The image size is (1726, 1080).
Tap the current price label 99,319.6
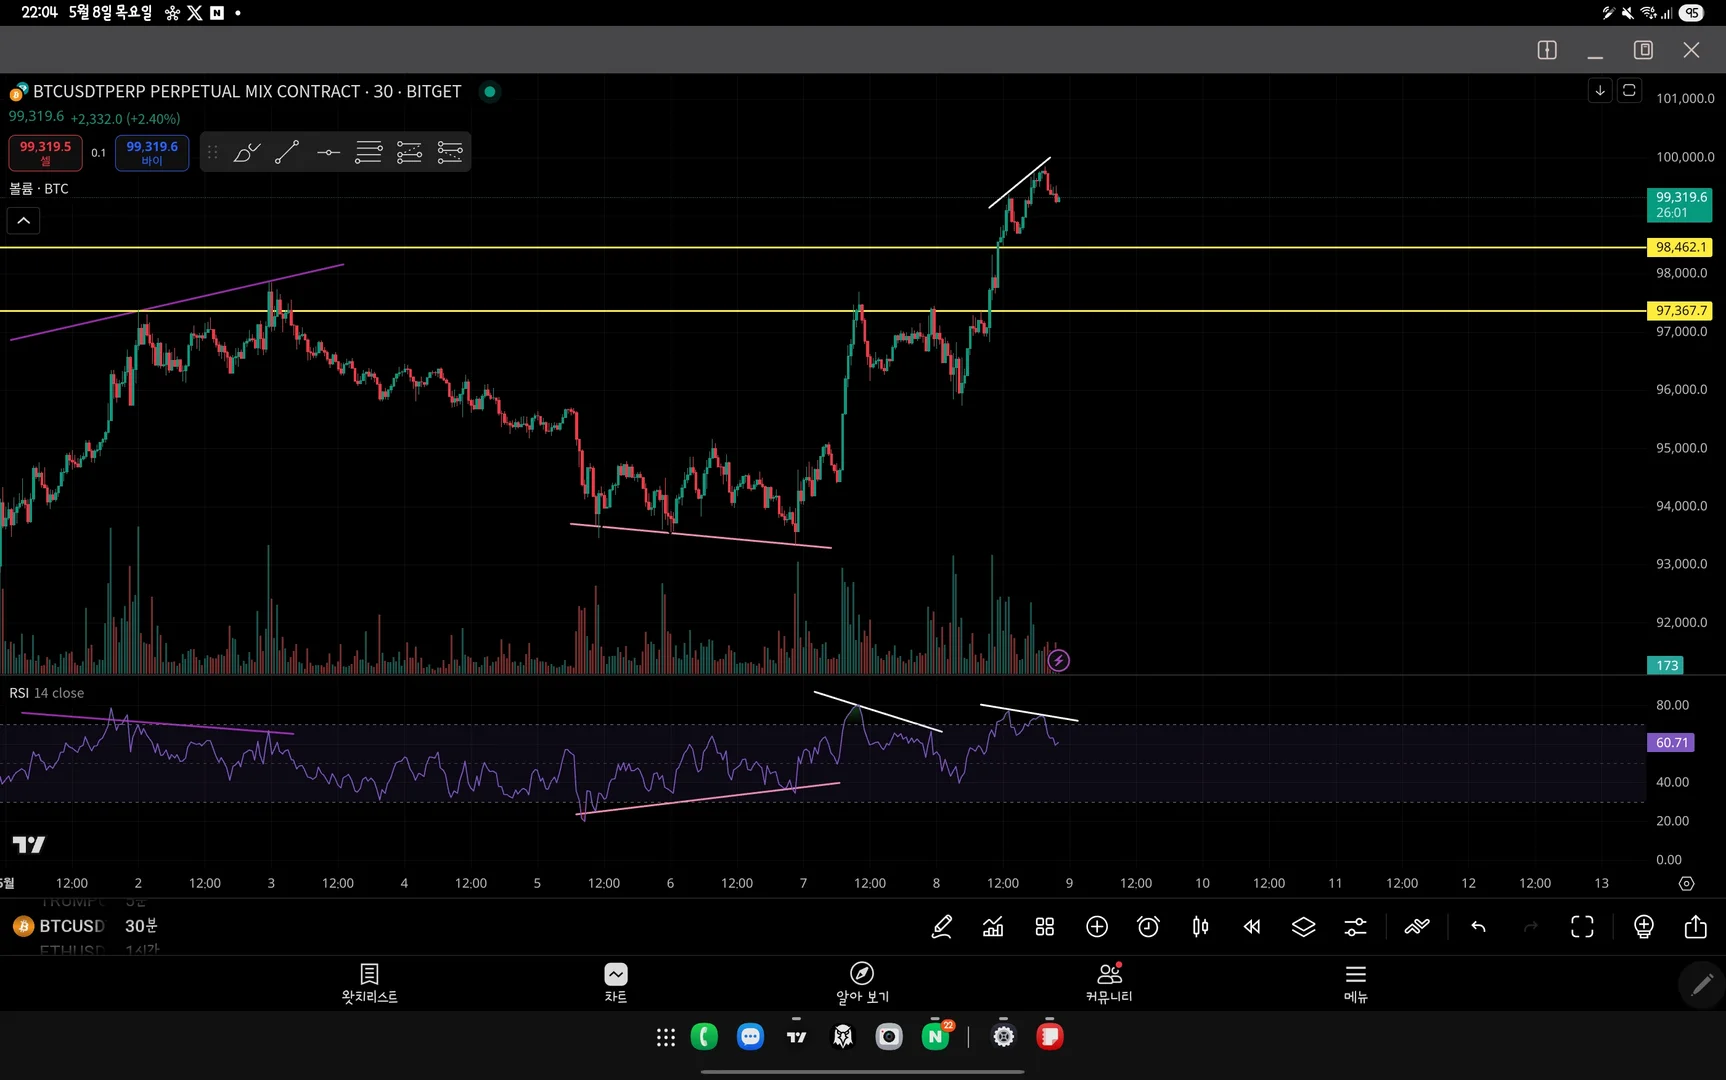[x=1680, y=205]
